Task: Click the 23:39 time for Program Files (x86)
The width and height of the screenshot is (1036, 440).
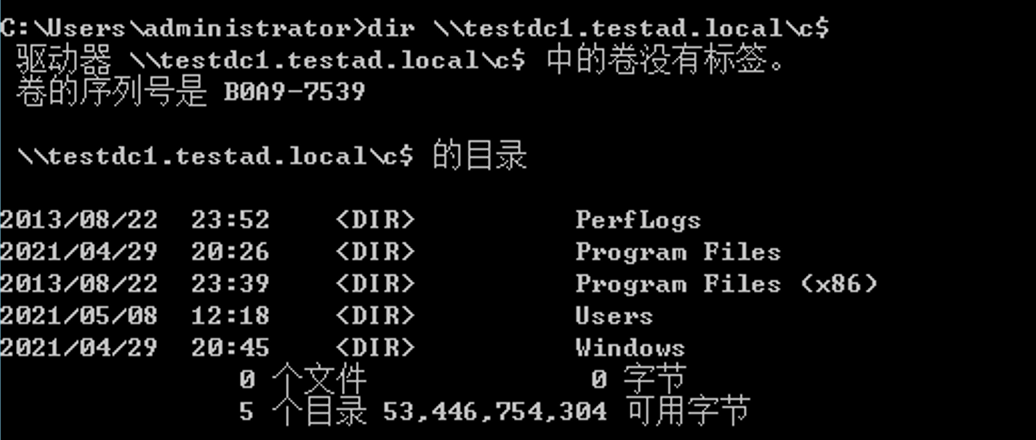Action: [231, 284]
